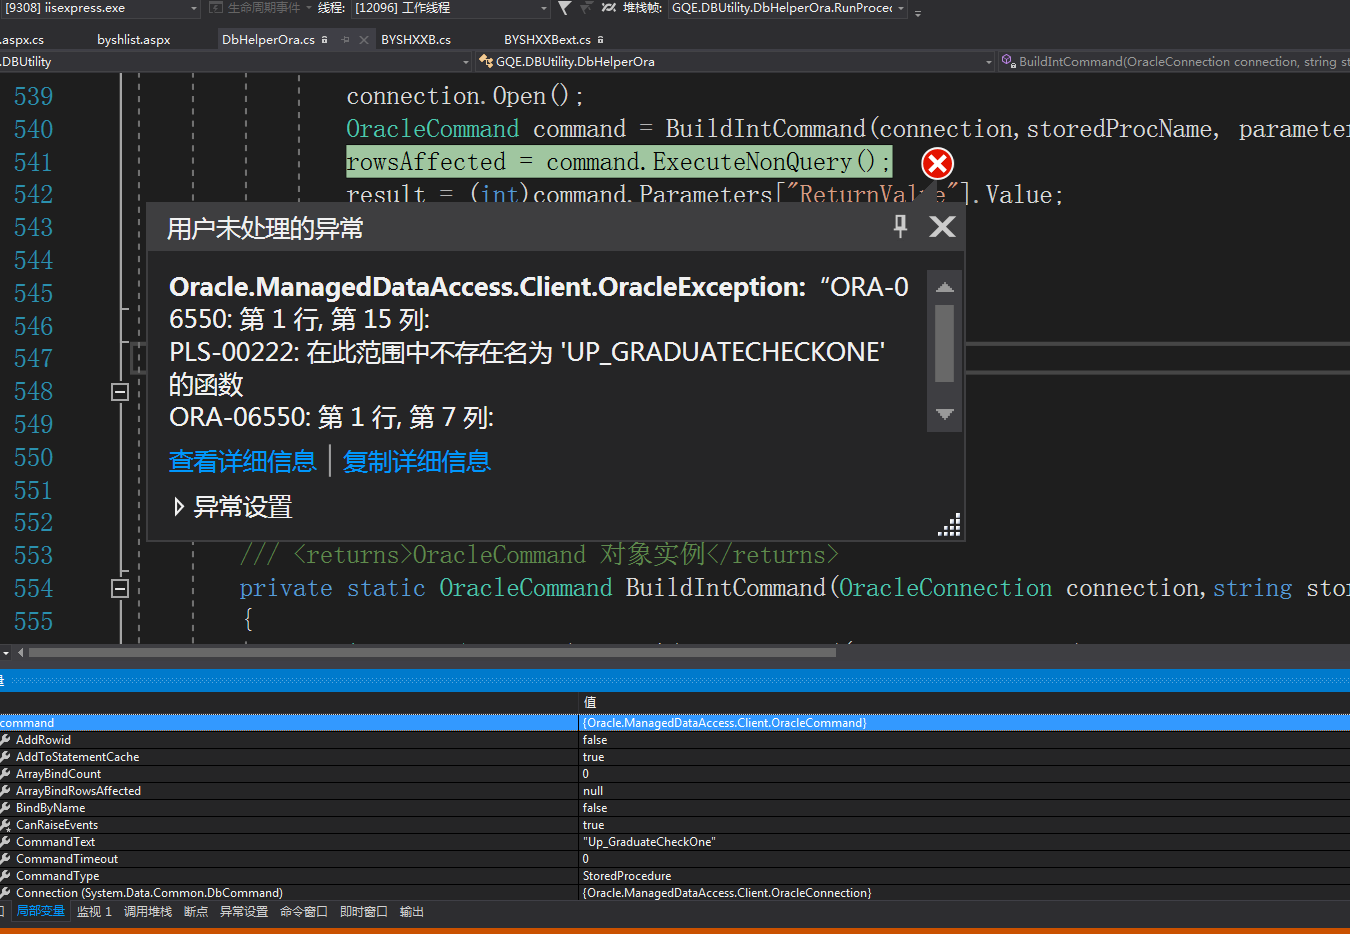This screenshot has height=934, width=1350.
Task: Click line number 539 in the editor
Action: (x=33, y=97)
